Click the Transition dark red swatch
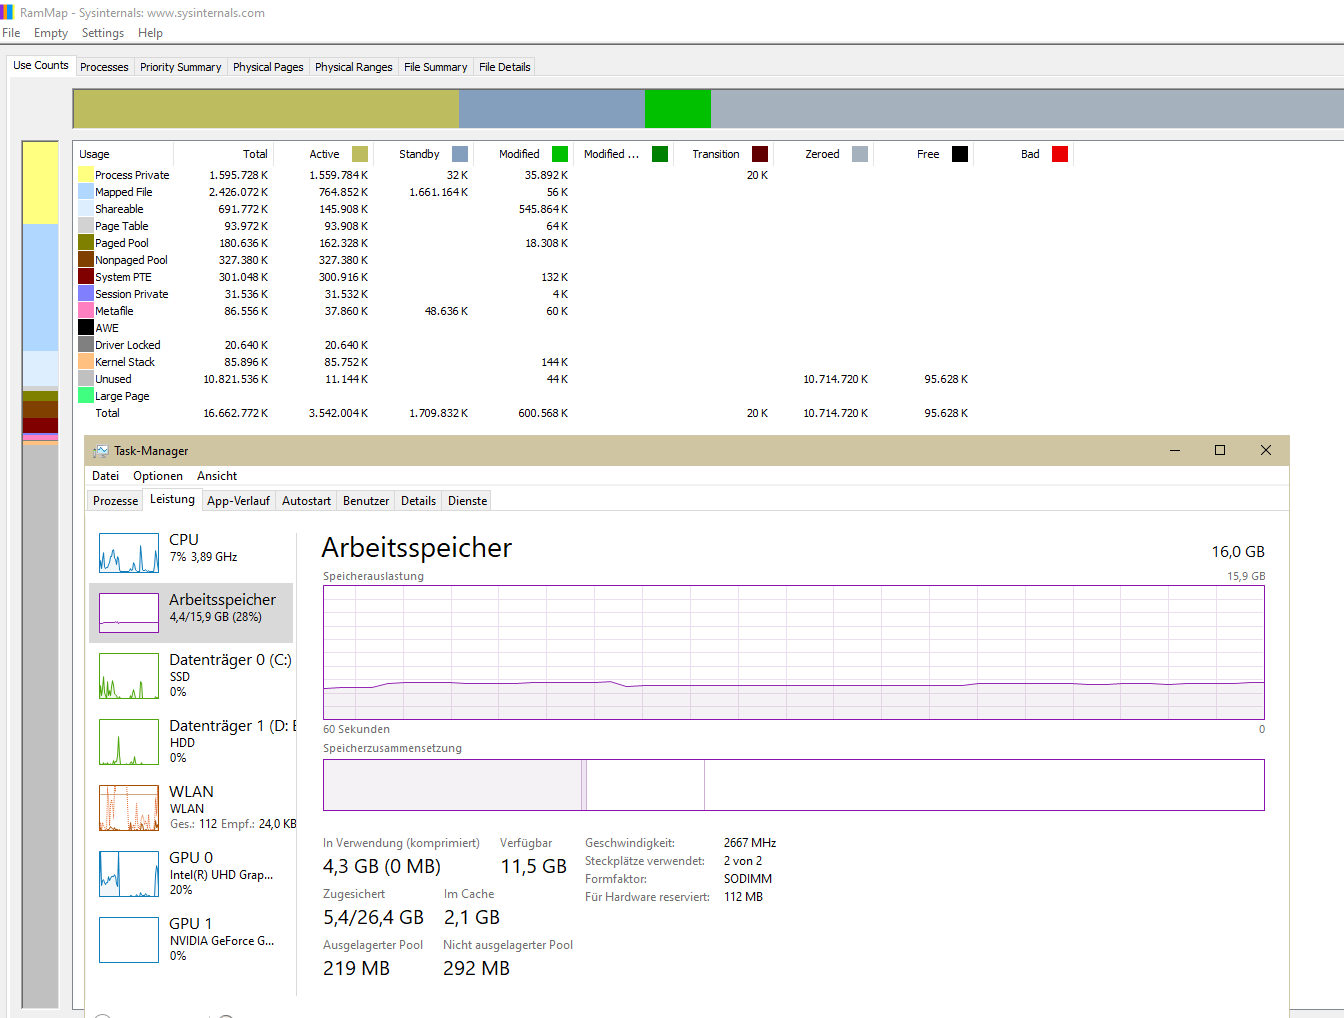This screenshot has height=1018, width=1344. pos(760,154)
